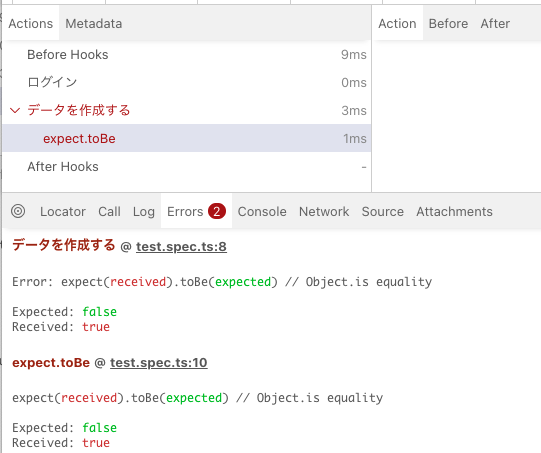Select the Action snapshot tab

[397, 23]
